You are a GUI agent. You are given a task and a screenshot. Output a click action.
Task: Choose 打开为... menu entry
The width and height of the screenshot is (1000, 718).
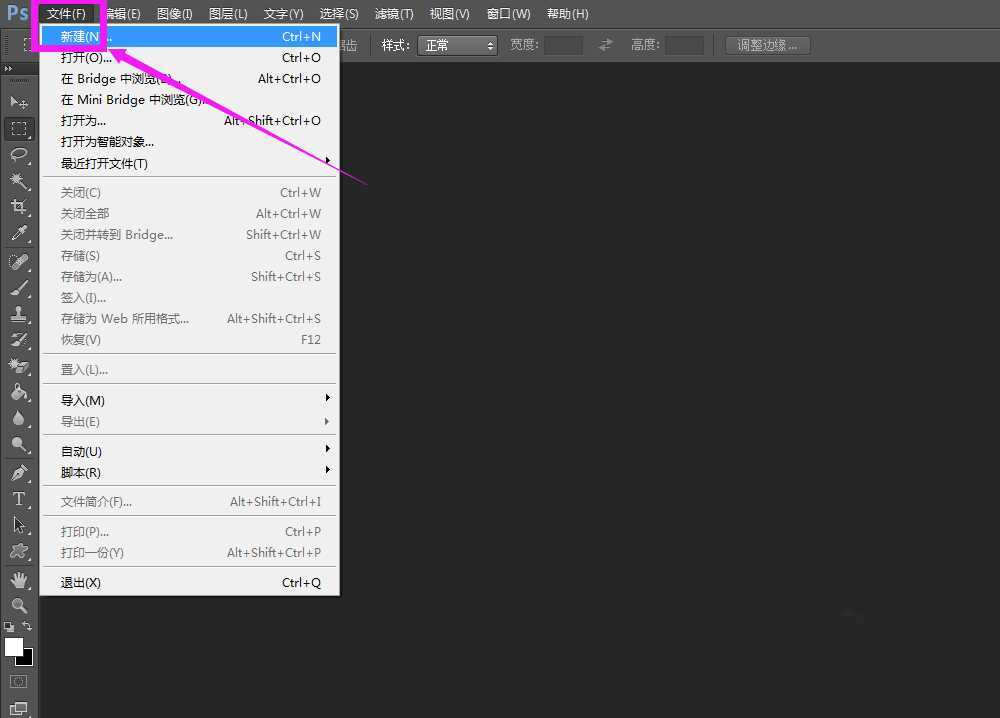(189, 121)
